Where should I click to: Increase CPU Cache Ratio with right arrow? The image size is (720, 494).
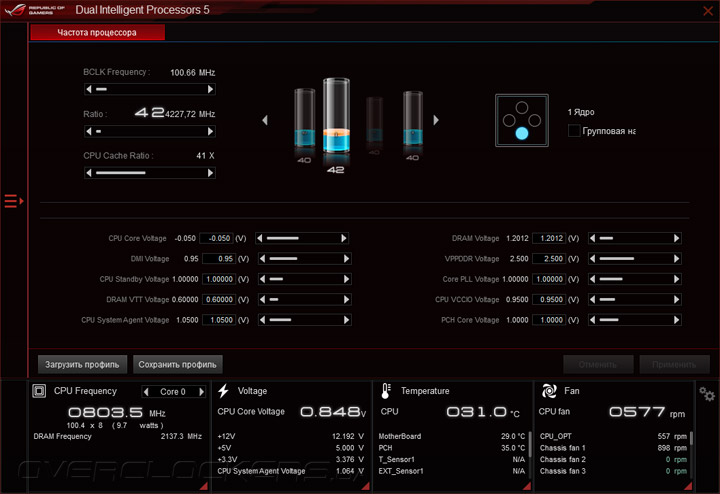[210, 173]
